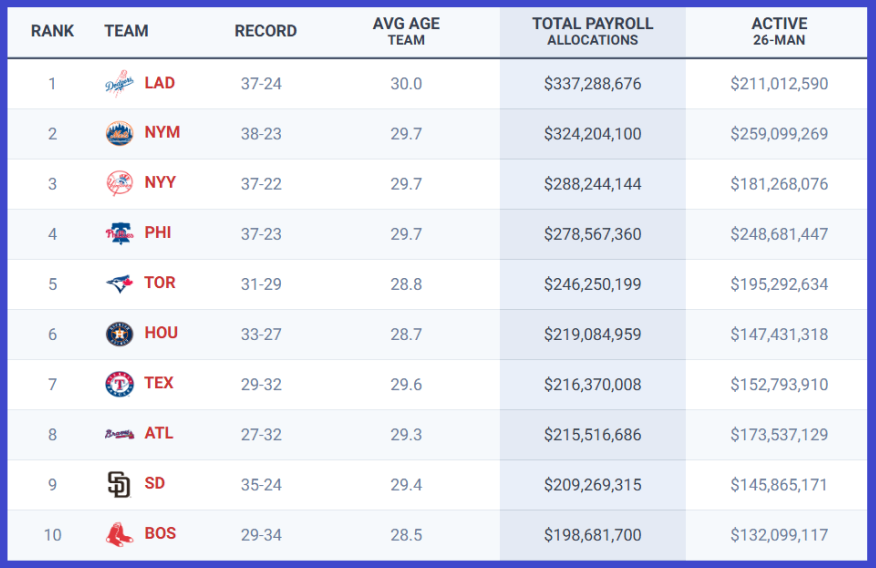Click the active 26-man value $147,431,318

(x=779, y=335)
